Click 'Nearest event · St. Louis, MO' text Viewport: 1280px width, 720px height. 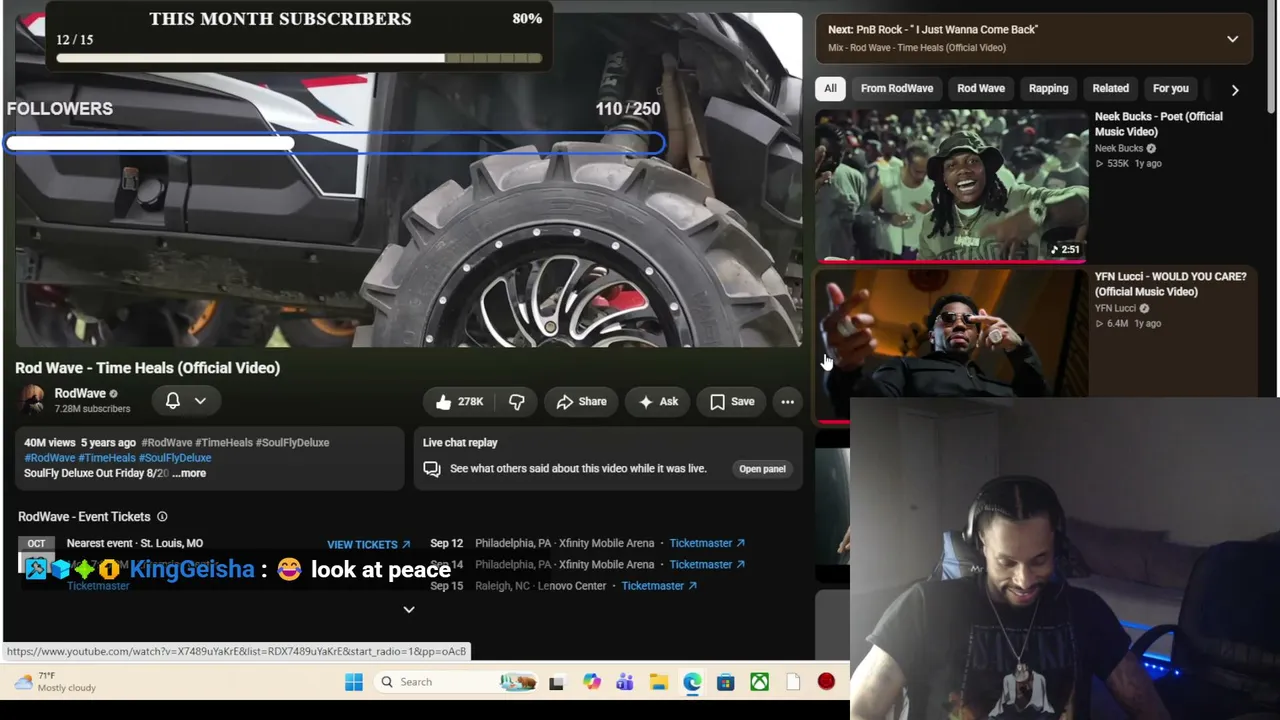pos(135,543)
